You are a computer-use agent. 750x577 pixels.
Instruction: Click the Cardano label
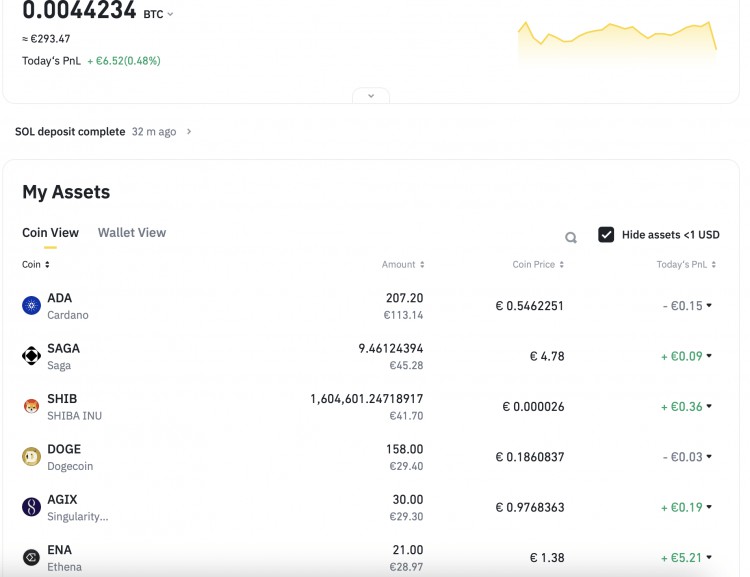click(67, 315)
